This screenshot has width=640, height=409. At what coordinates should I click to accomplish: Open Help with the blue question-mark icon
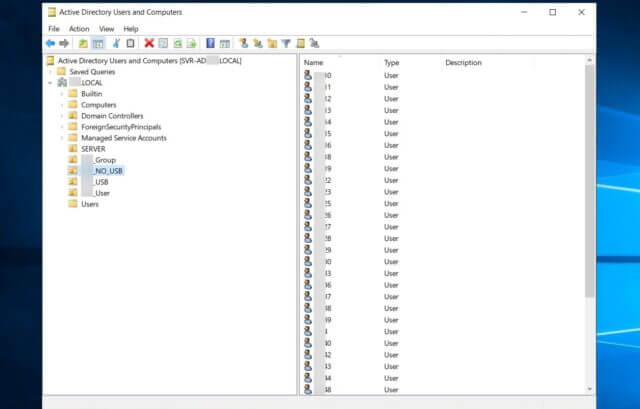210,43
